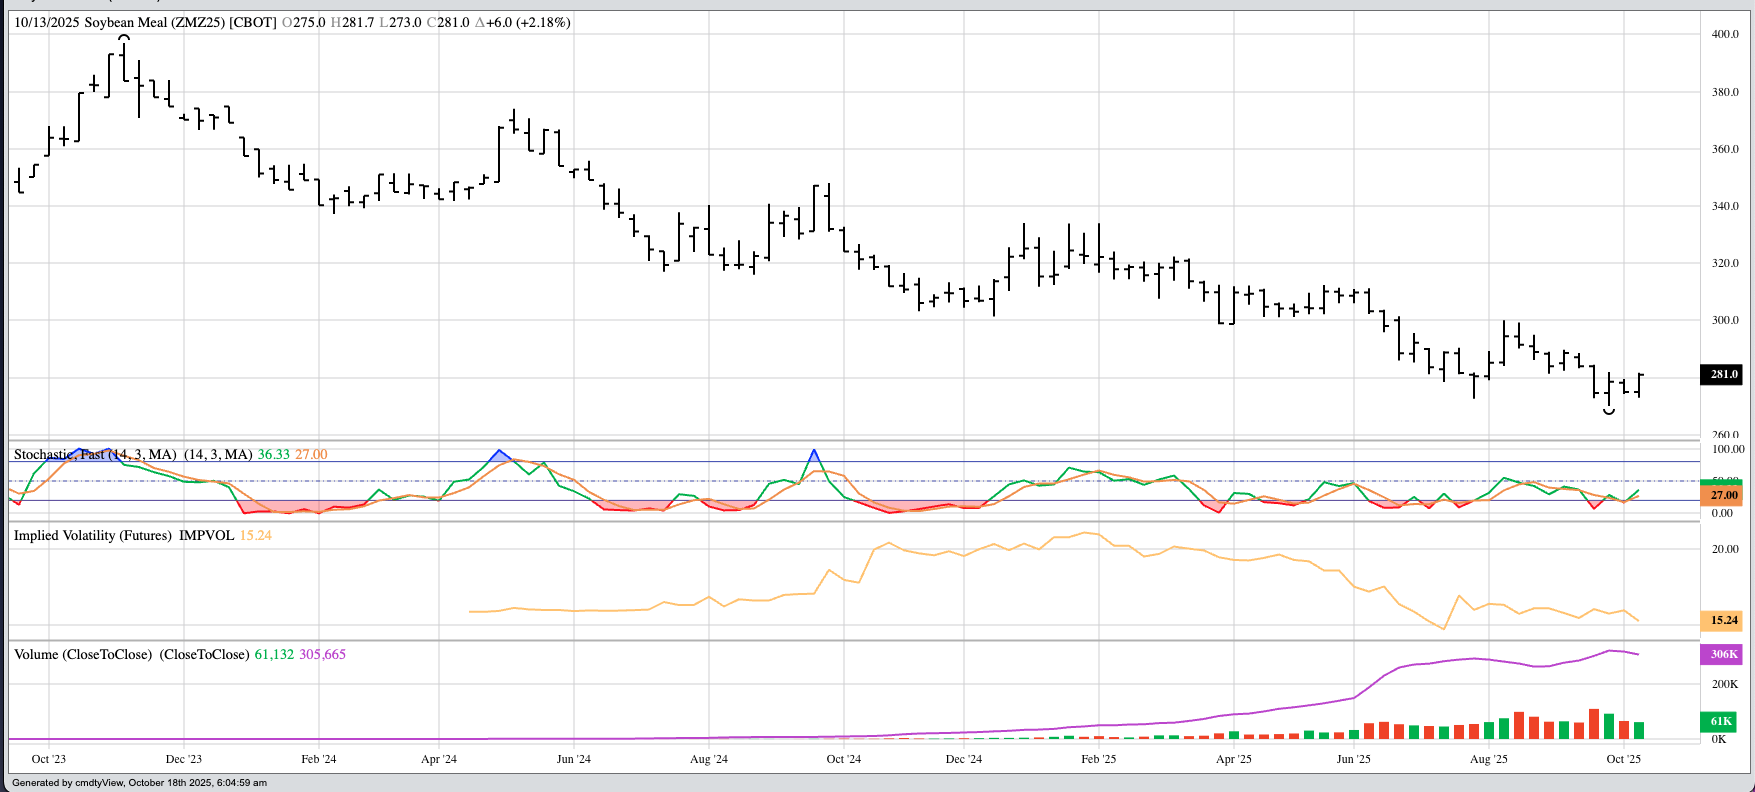Click the Implied Volatility (Futures) pane label
The width and height of the screenshot is (1755, 792).
pos(93,535)
